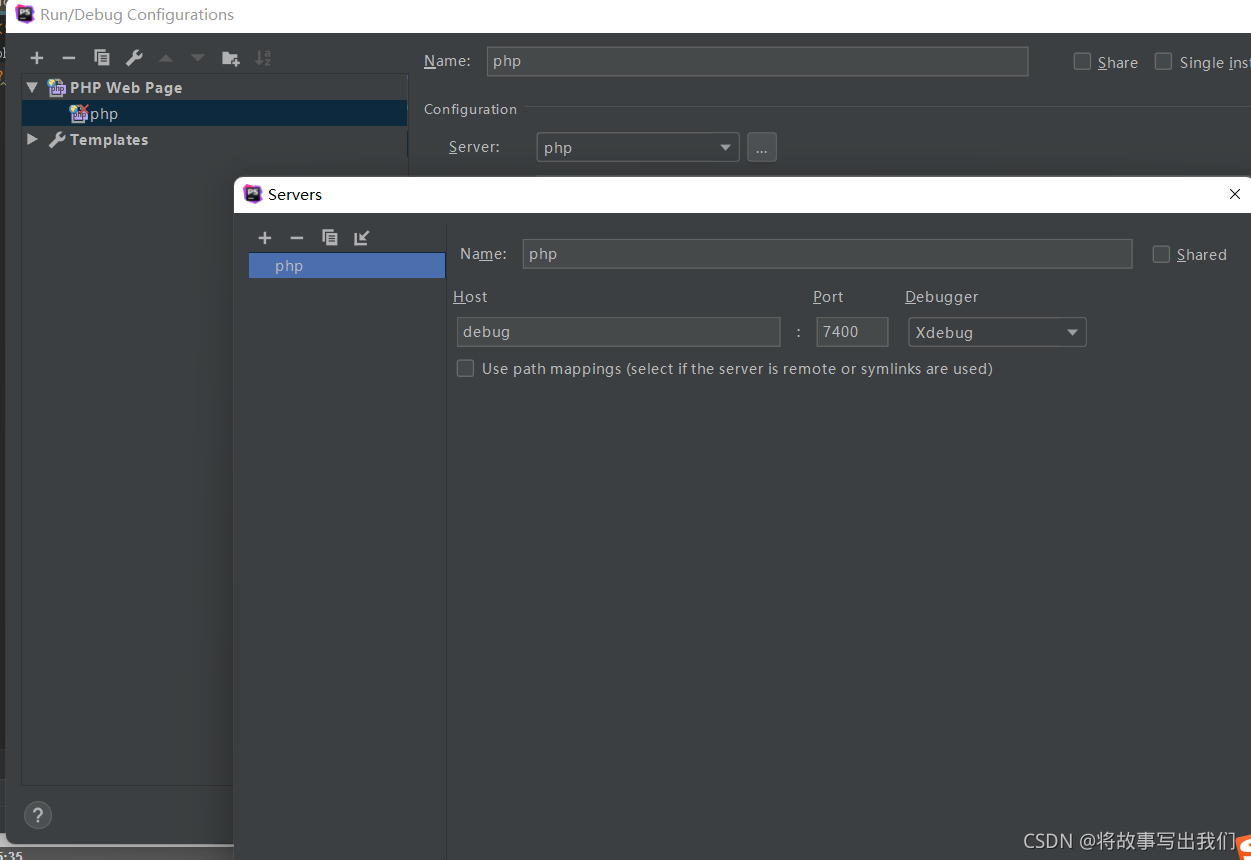The width and height of the screenshot is (1251, 860).
Task: Click the Templates wrench icon
Action: (57, 140)
